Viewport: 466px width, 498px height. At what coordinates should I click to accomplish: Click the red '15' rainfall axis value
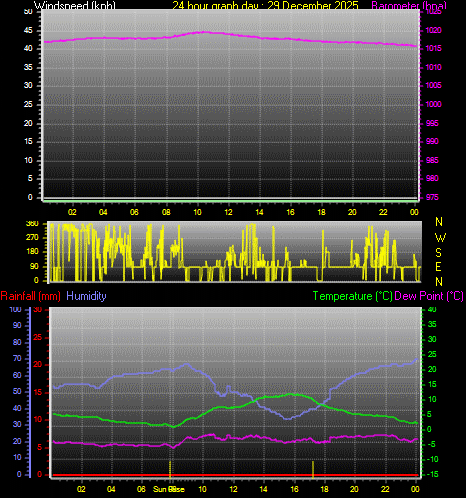tap(38, 393)
